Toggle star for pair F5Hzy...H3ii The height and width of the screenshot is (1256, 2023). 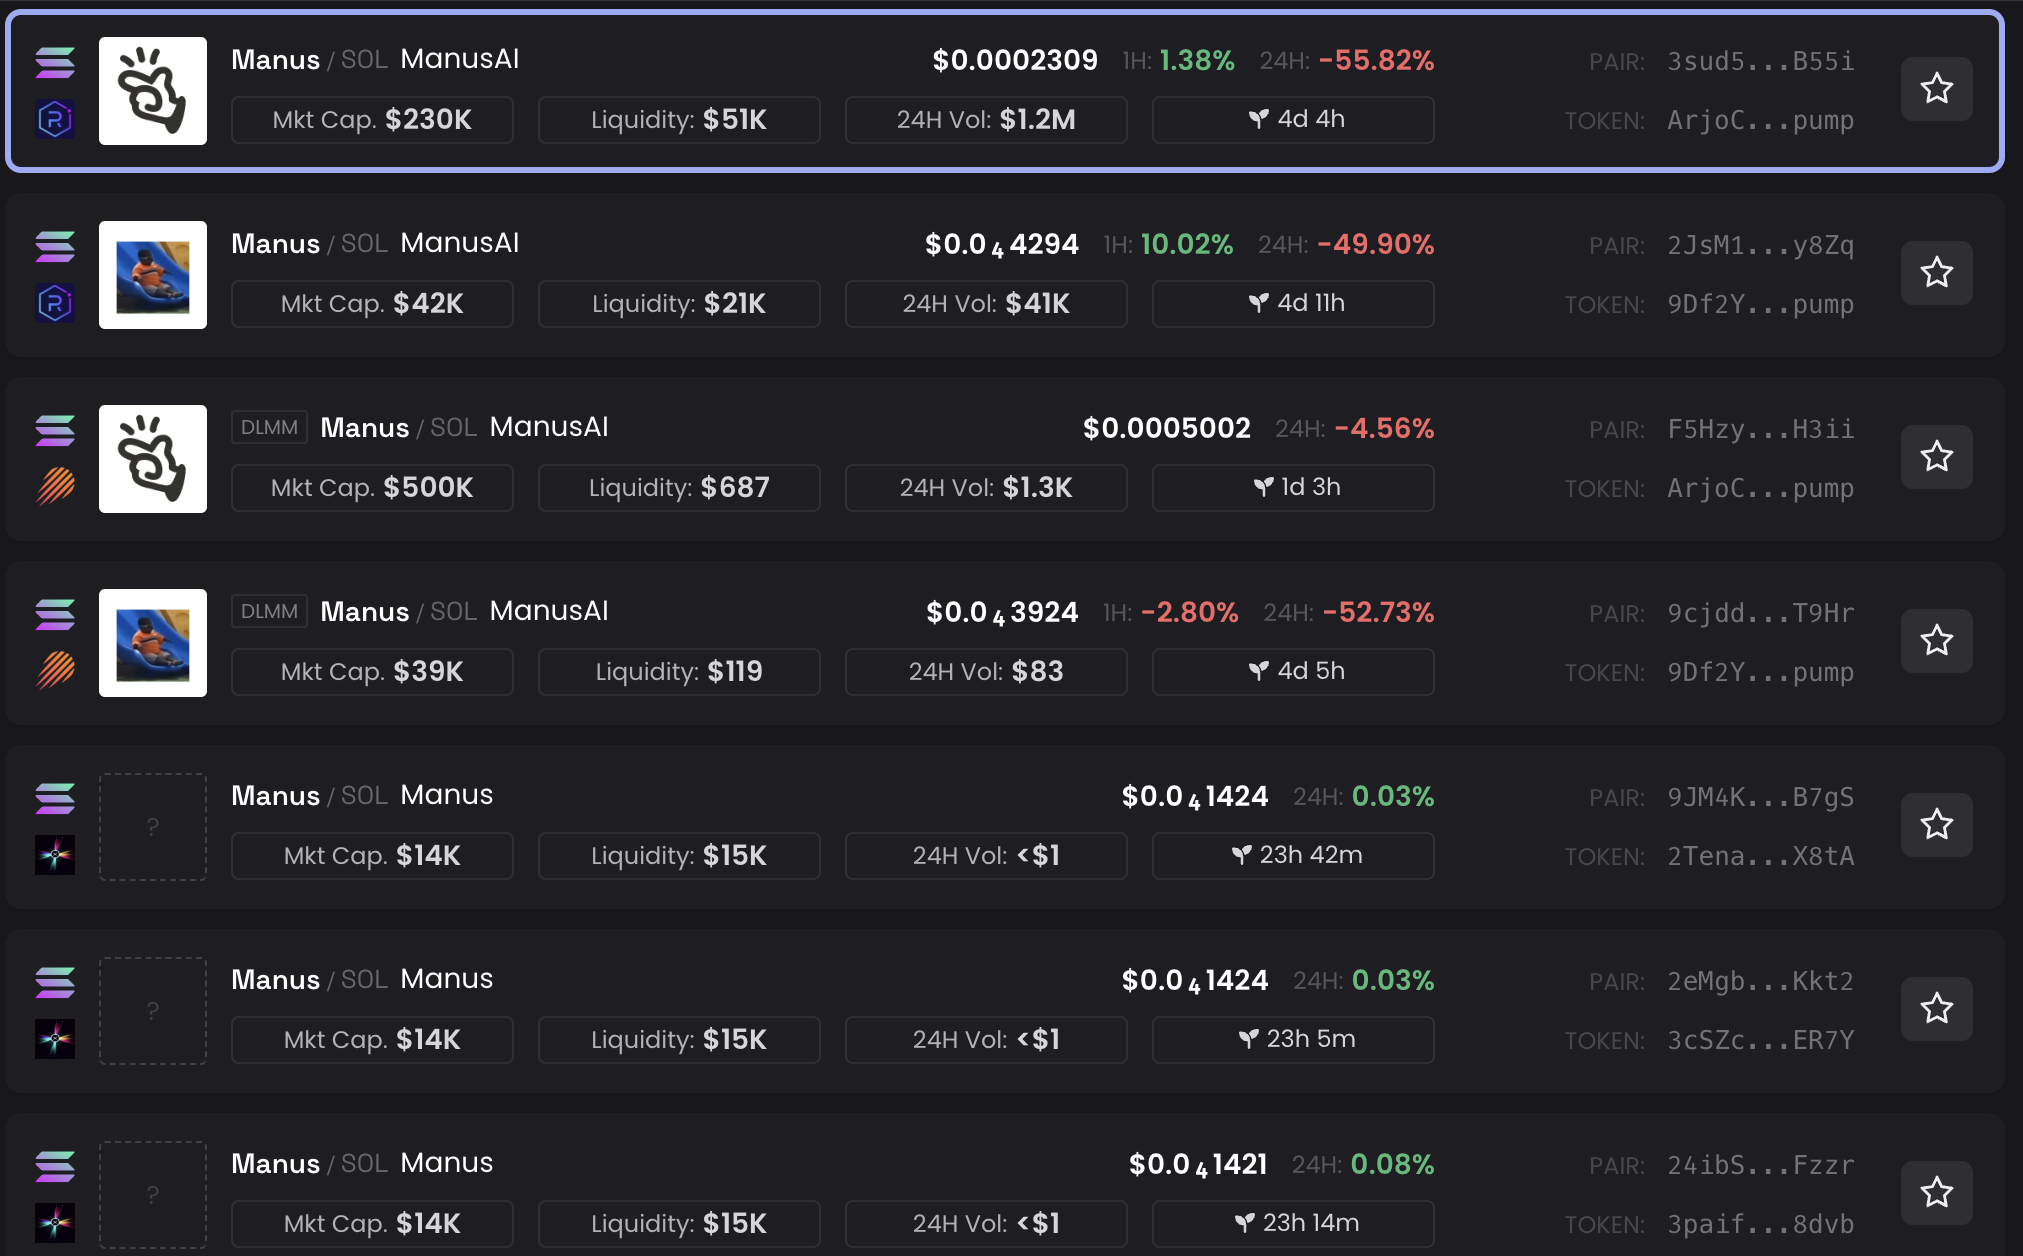pyautogui.click(x=1936, y=457)
